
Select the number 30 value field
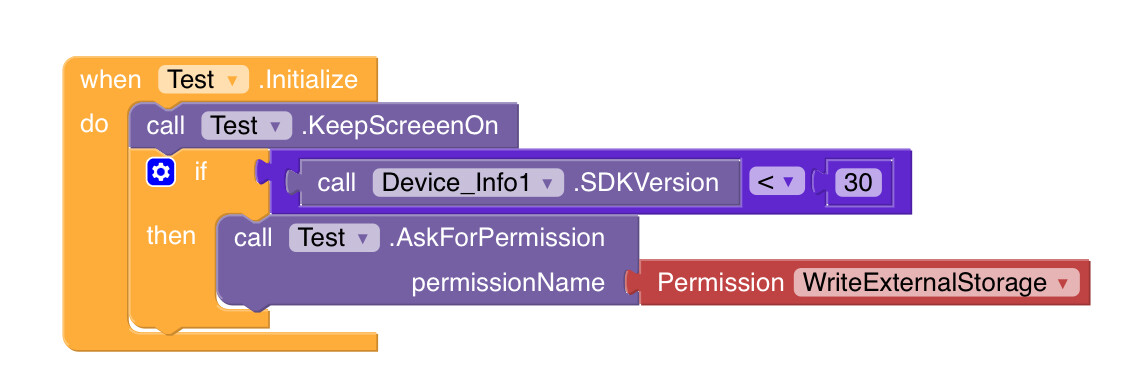pyautogui.click(x=858, y=183)
